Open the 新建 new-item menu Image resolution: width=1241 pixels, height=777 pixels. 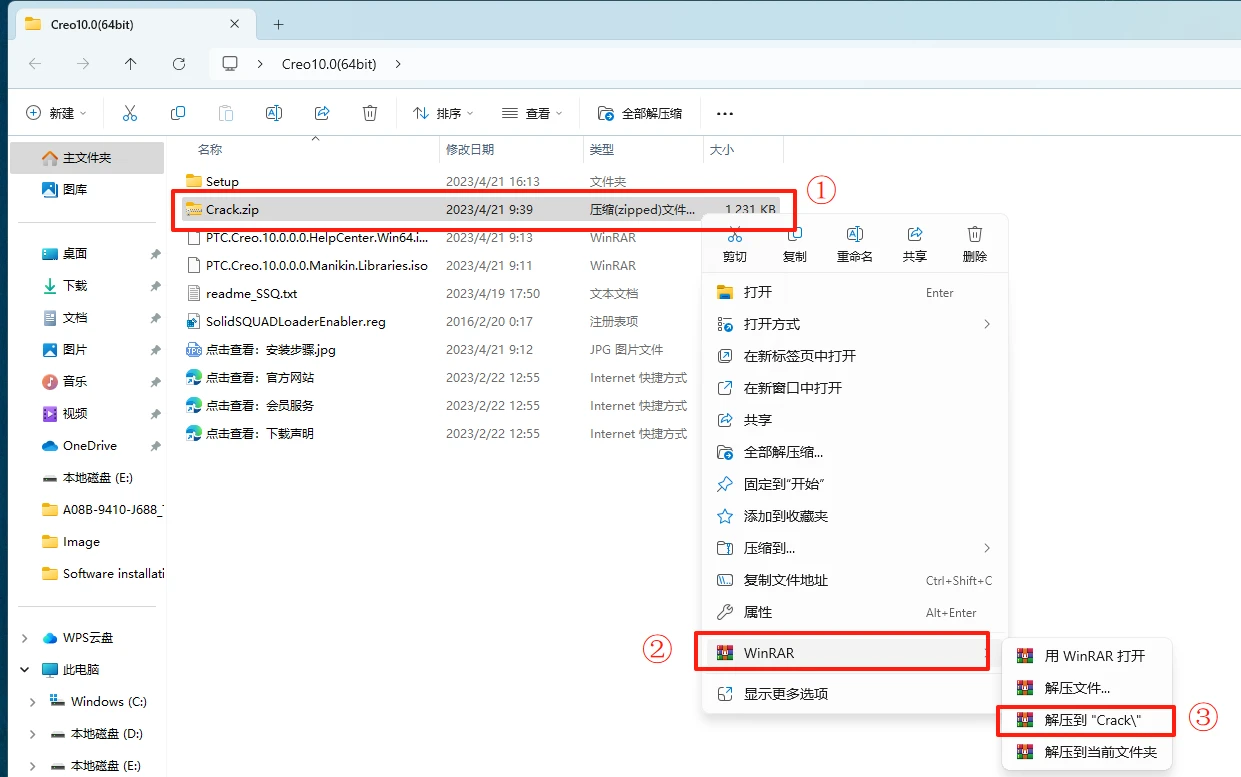[55, 112]
